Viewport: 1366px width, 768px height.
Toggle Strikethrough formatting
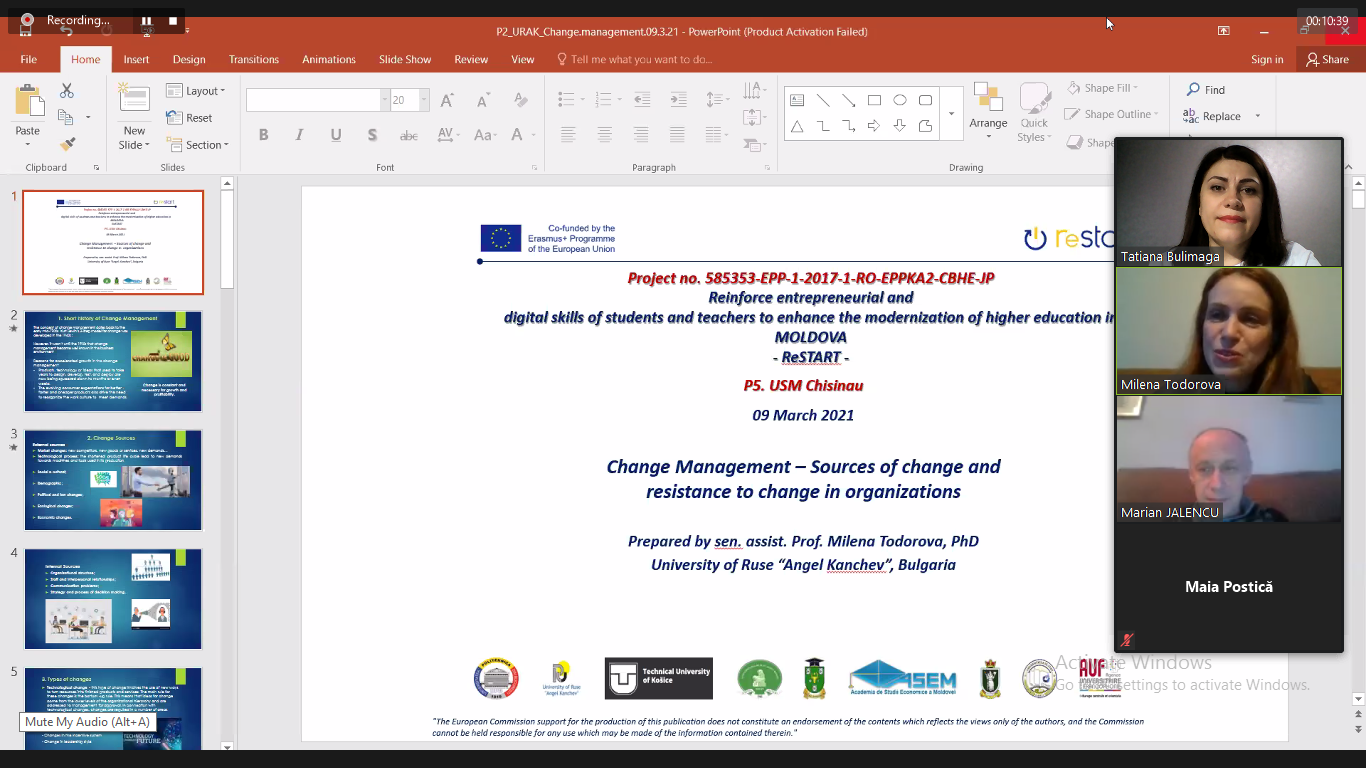pyautogui.click(x=408, y=135)
